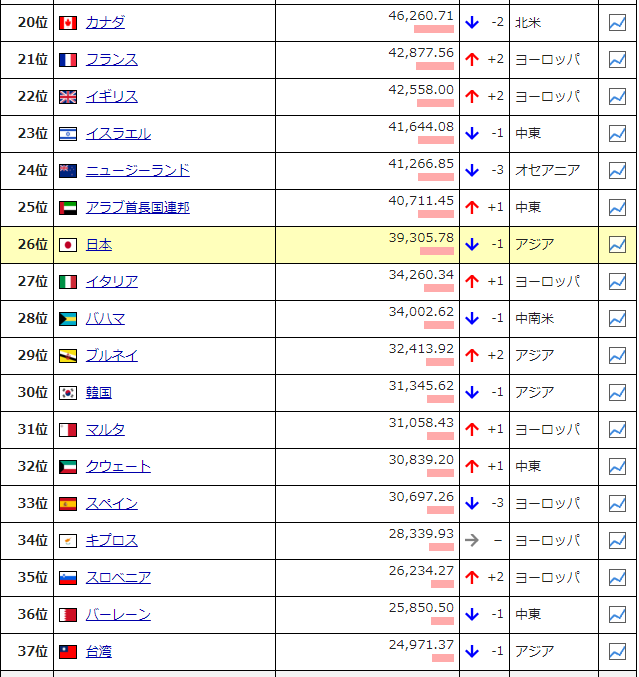Click the Japan flag icon
This screenshot has width=639, height=677.
coord(68,245)
